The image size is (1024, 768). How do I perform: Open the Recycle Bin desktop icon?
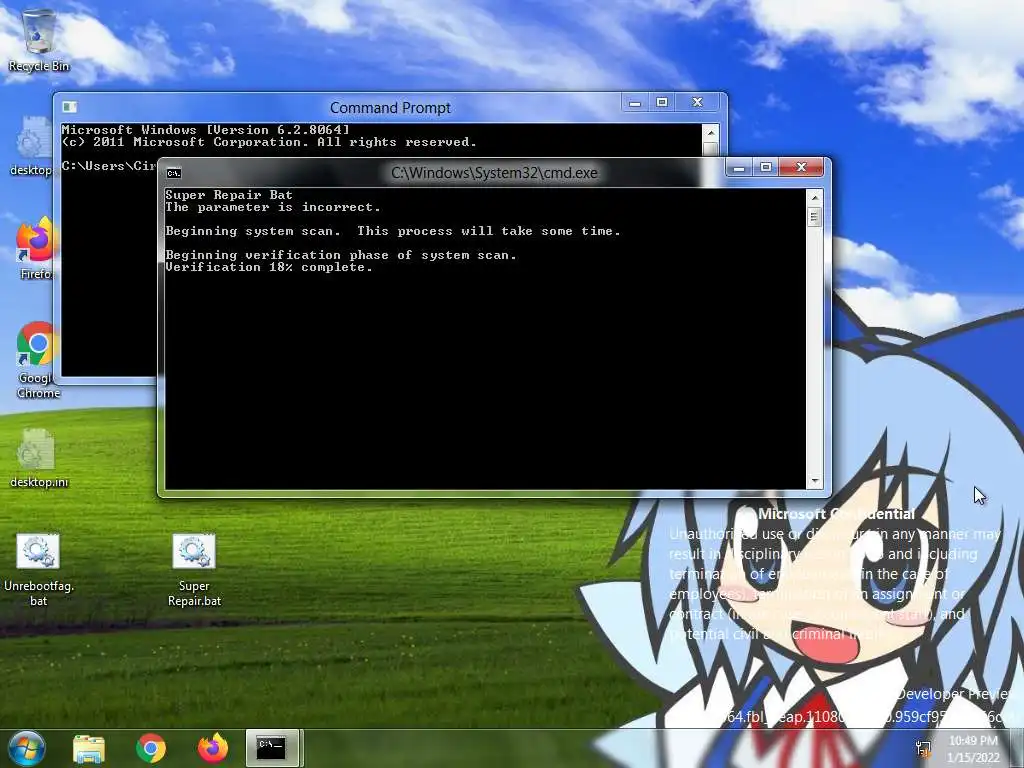coord(39,40)
